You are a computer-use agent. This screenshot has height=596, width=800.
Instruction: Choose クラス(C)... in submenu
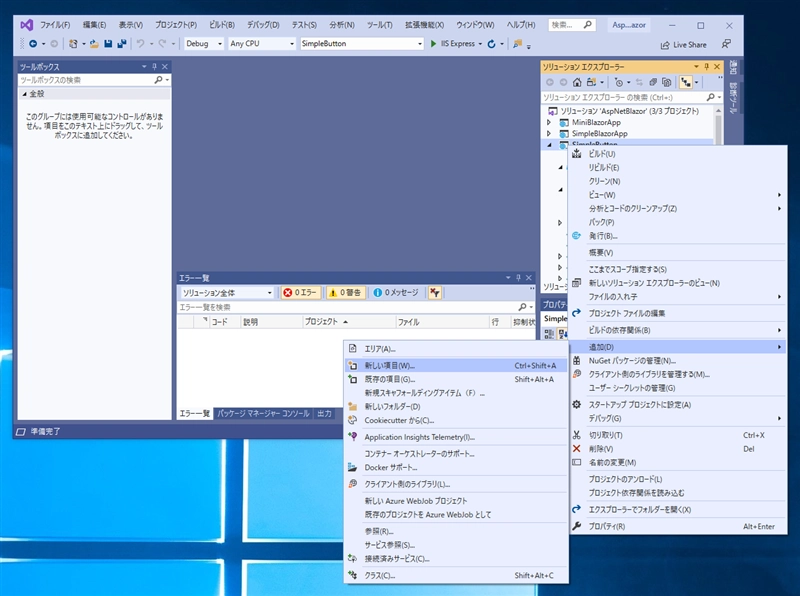pos(456,575)
